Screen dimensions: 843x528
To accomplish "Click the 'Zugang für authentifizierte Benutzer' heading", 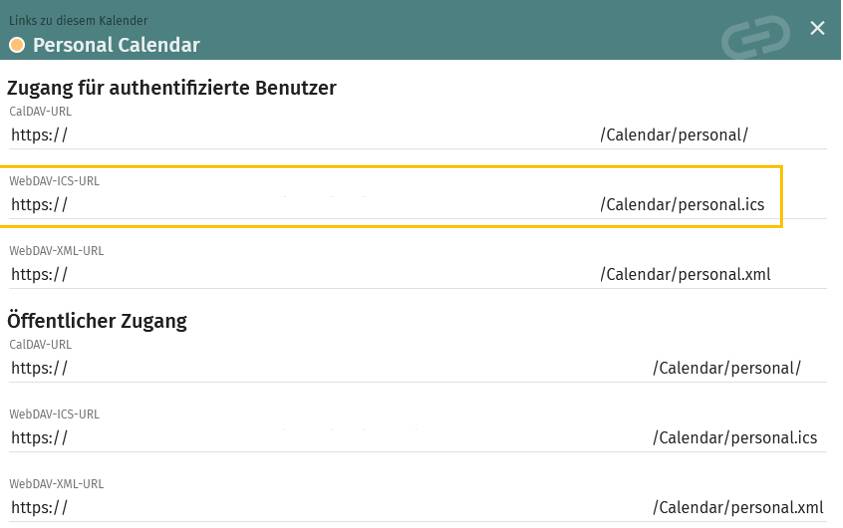I will click(172, 88).
